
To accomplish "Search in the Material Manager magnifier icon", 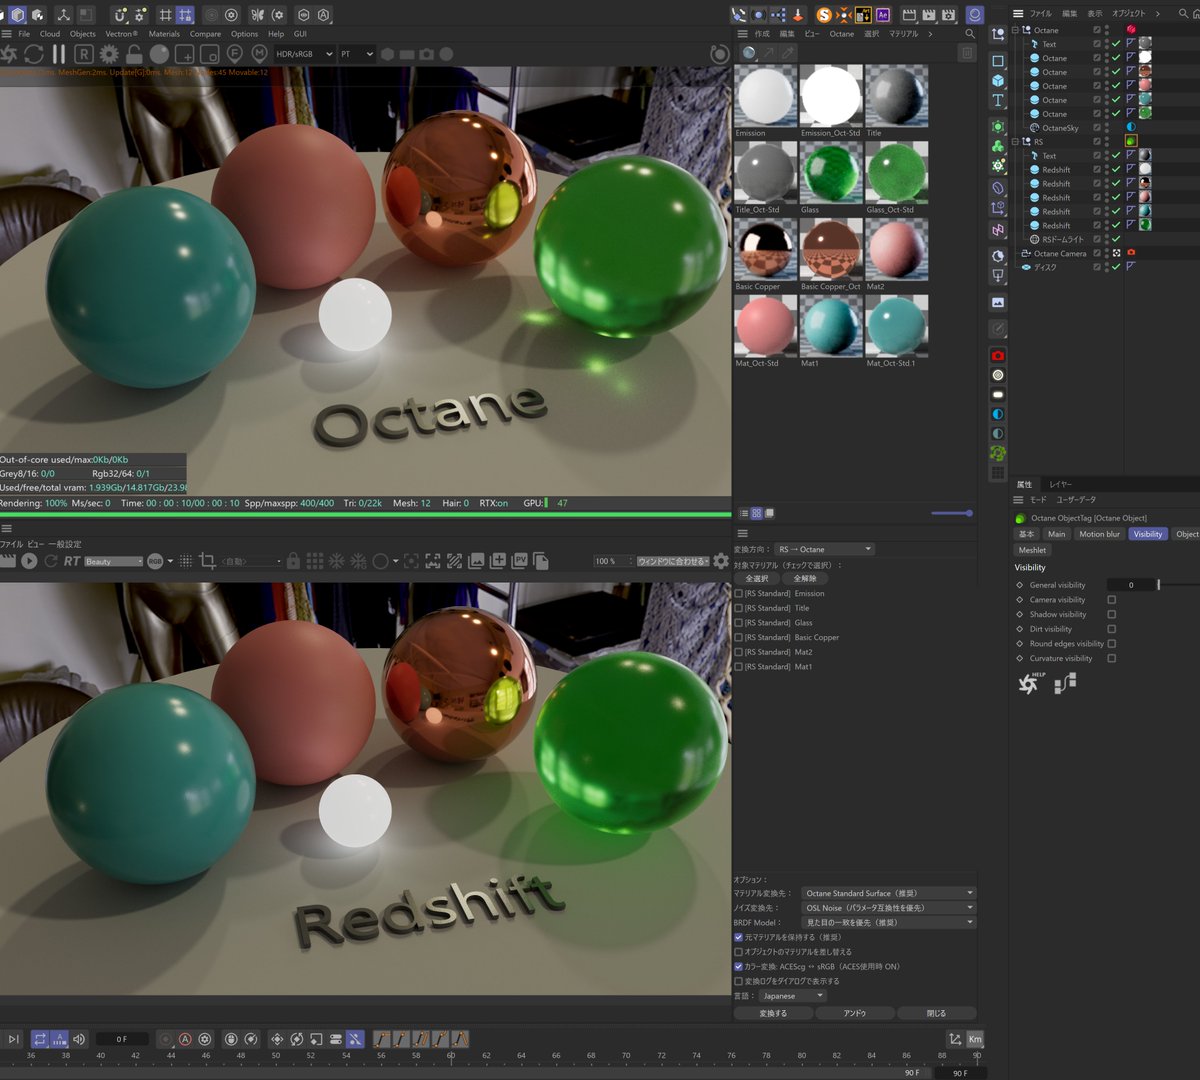I will 969,34.
